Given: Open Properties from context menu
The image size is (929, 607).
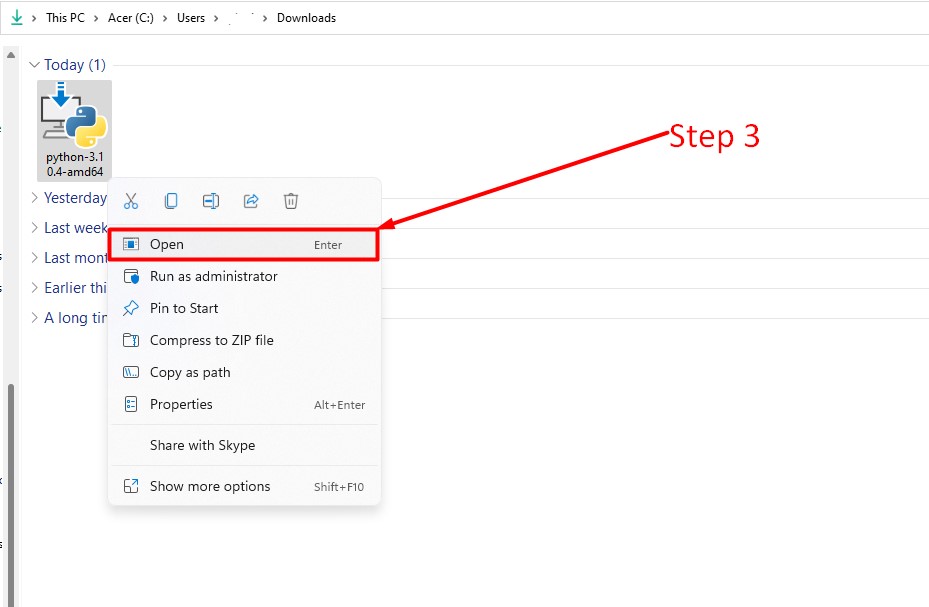Looking at the screenshot, I should [244, 404].
